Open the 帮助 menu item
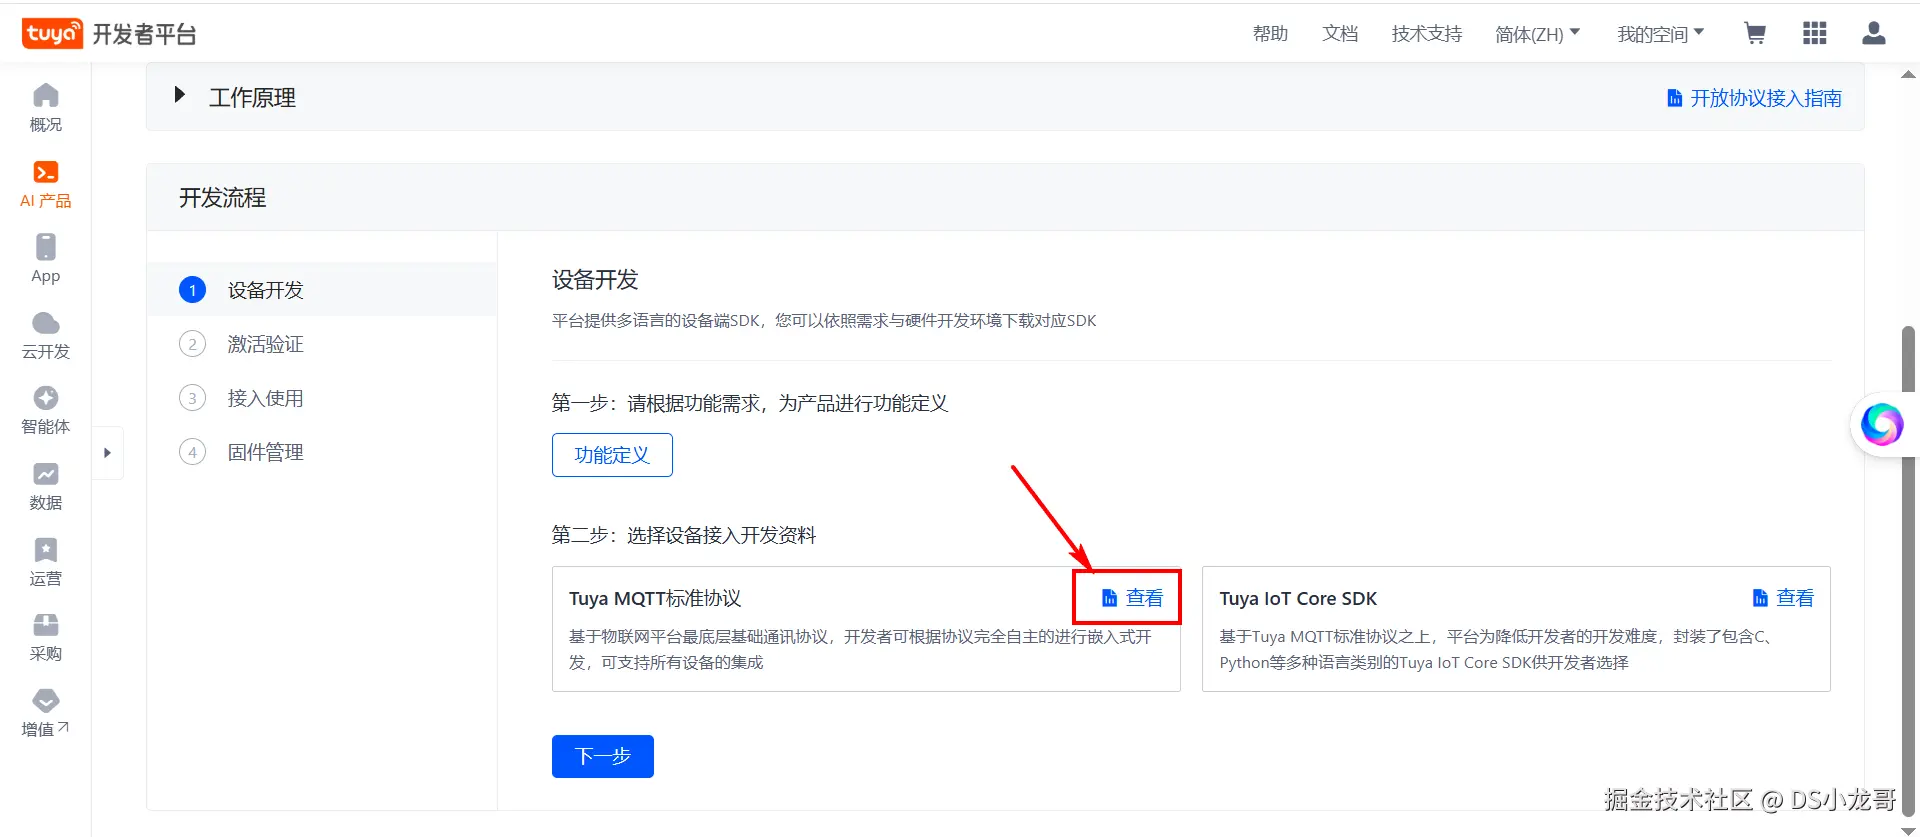This screenshot has height=837, width=1920. coord(1271,34)
